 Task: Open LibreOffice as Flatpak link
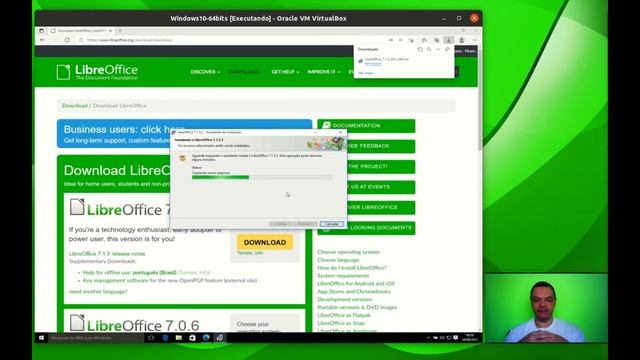point(344,316)
